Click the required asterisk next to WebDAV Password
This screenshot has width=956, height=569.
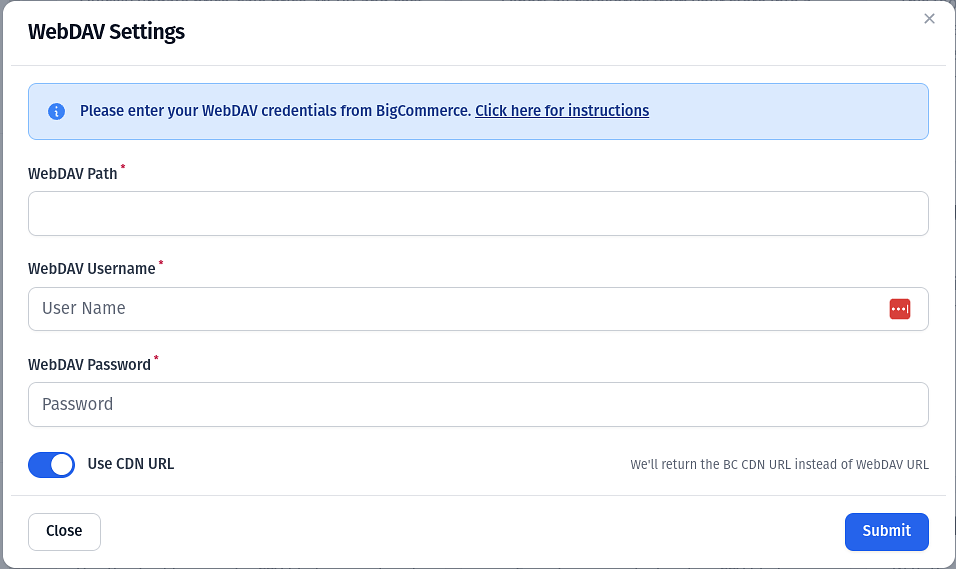[x=156, y=357]
